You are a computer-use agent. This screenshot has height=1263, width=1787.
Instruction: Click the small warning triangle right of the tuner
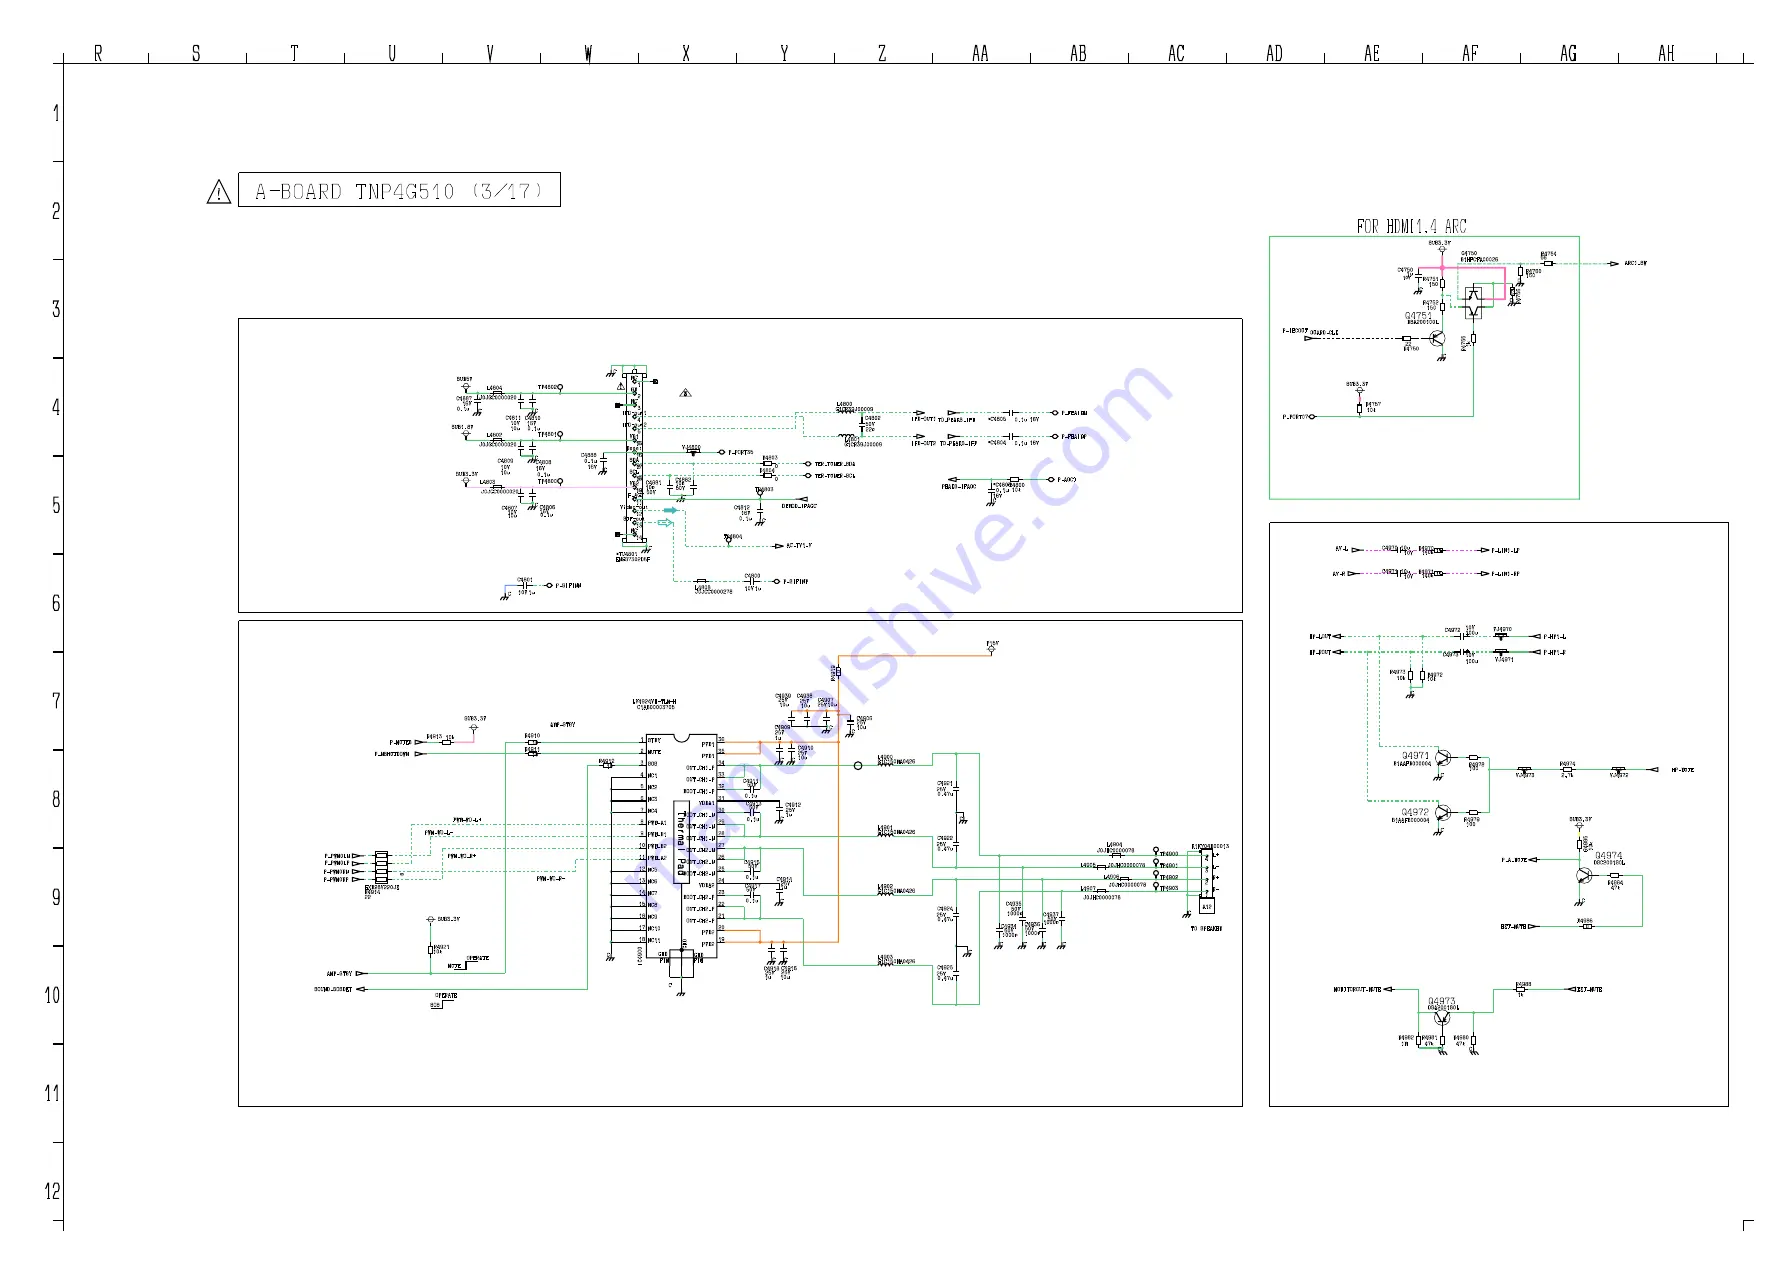pyautogui.click(x=685, y=394)
